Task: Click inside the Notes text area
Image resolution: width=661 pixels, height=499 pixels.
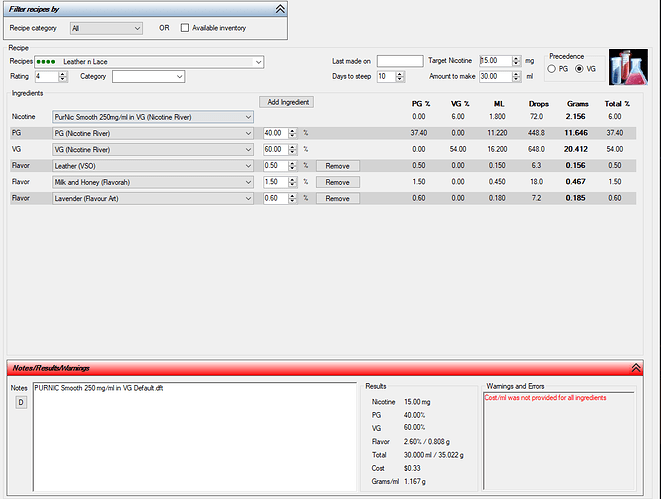Action: click(195, 437)
